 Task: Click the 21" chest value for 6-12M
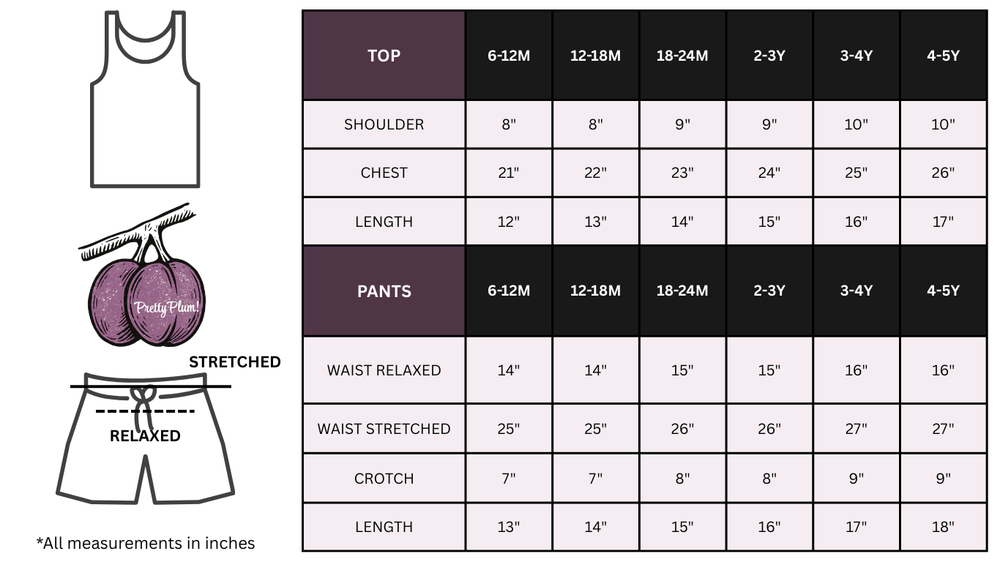pyautogui.click(x=509, y=173)
